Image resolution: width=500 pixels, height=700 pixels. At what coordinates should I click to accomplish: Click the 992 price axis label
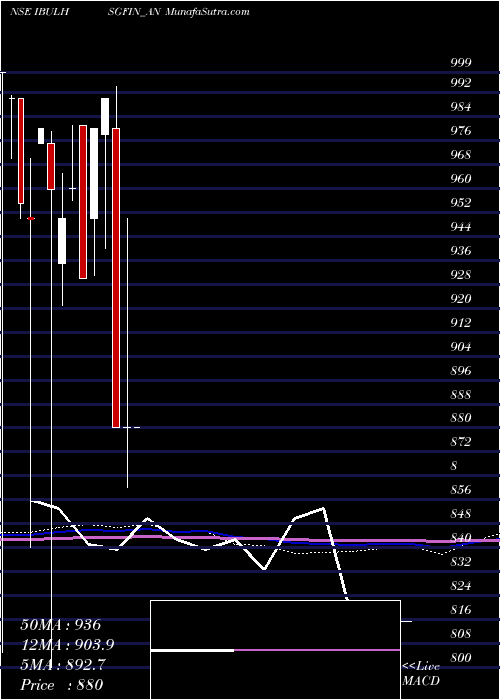coord(460,83)
